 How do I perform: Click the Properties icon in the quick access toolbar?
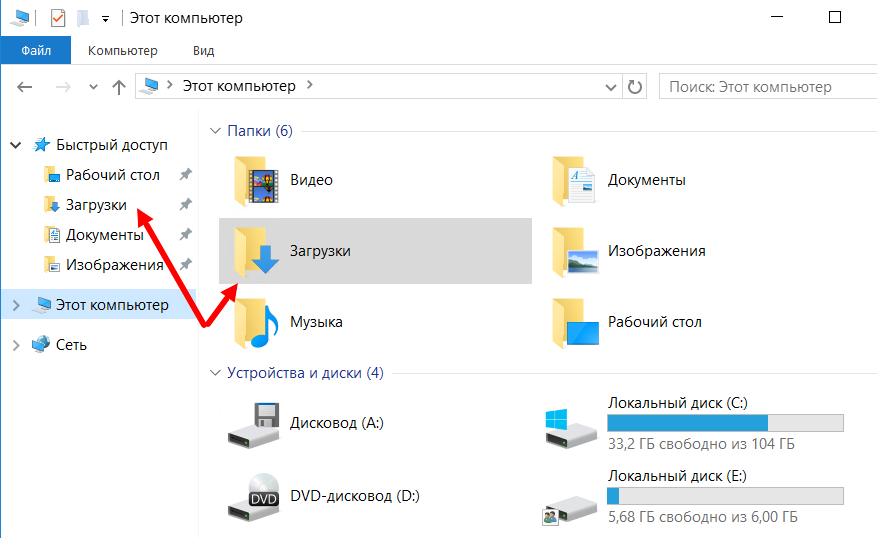click(x=57, y=18)
